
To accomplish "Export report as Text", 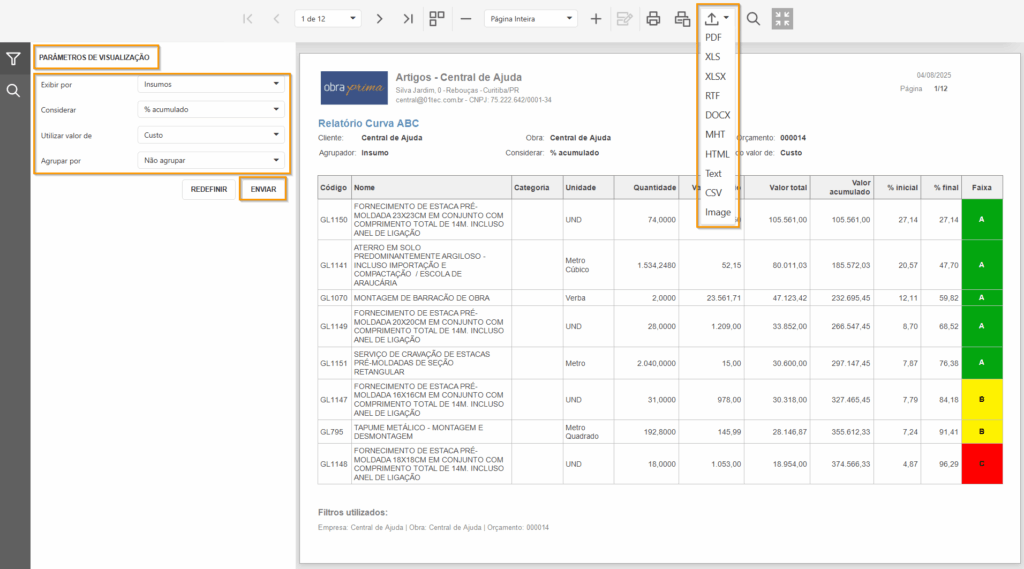I will [713, 174].
